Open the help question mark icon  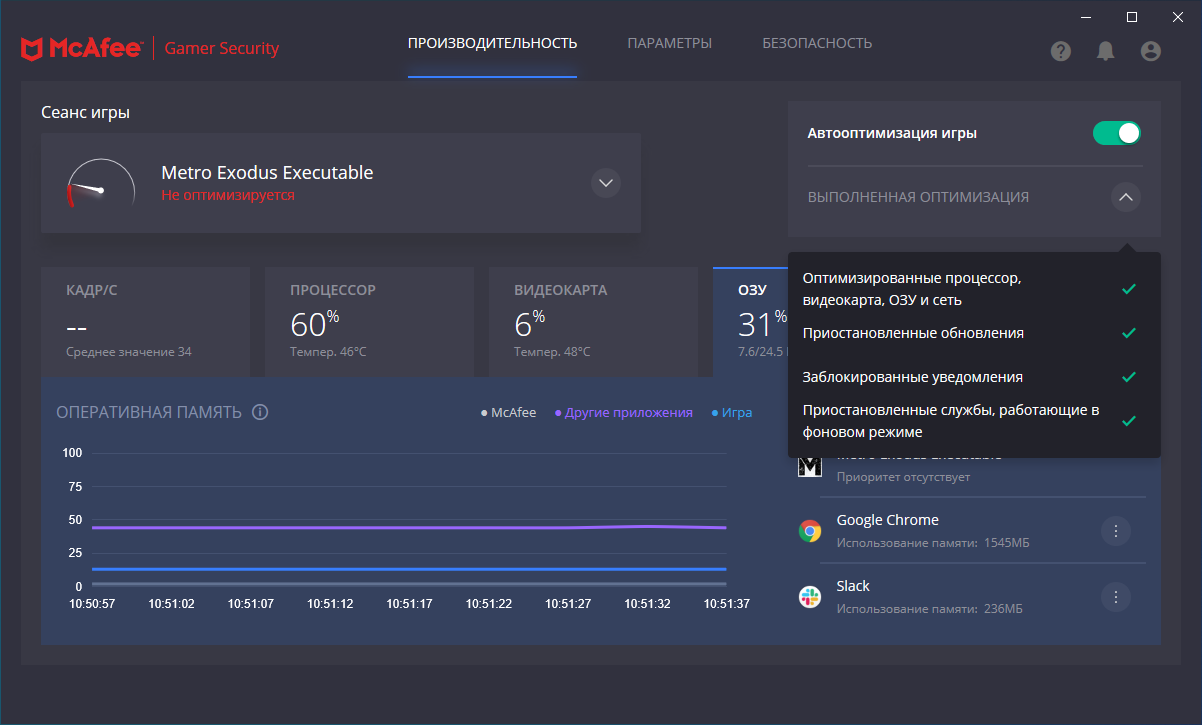coord(1061,51)
